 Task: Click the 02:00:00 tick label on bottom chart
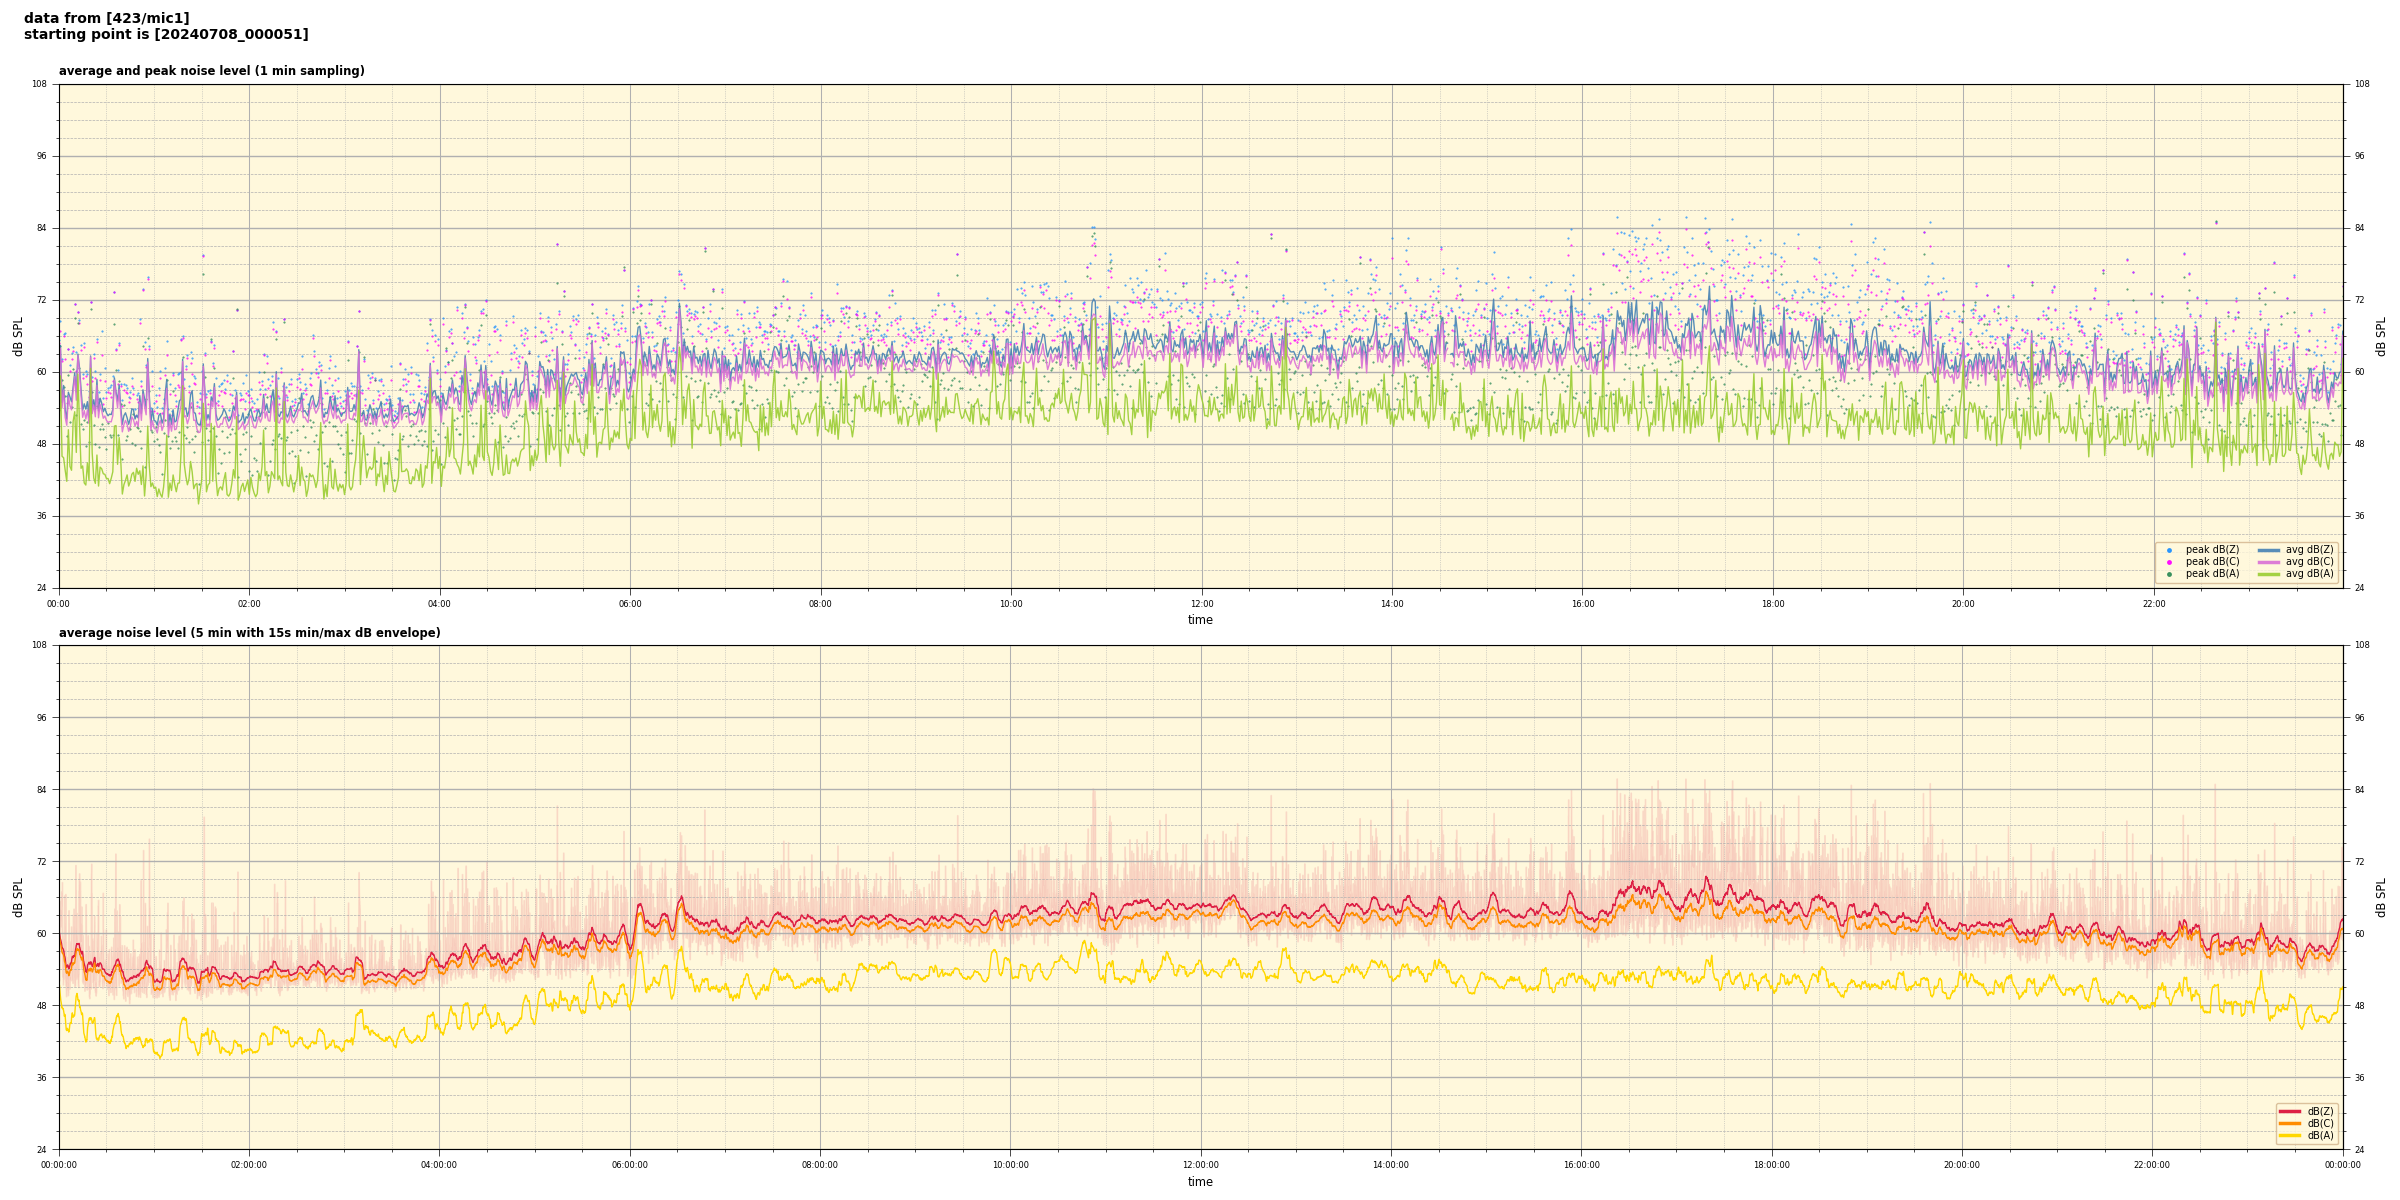249,1165
